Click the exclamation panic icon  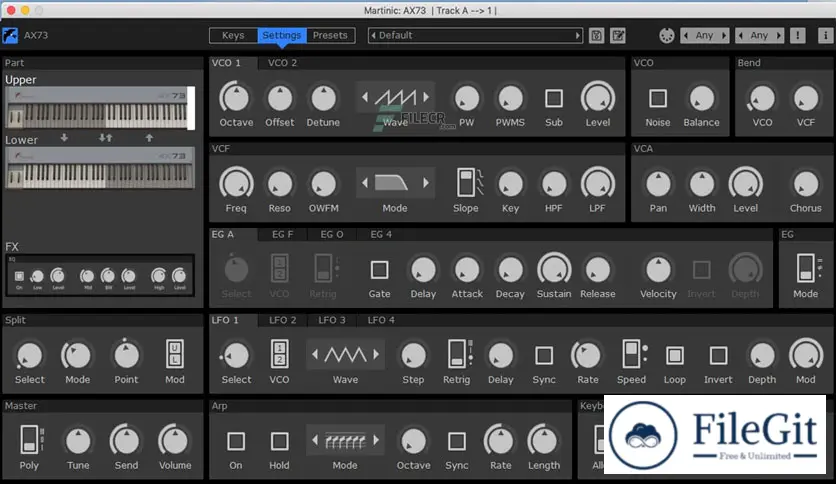(798, 36)
